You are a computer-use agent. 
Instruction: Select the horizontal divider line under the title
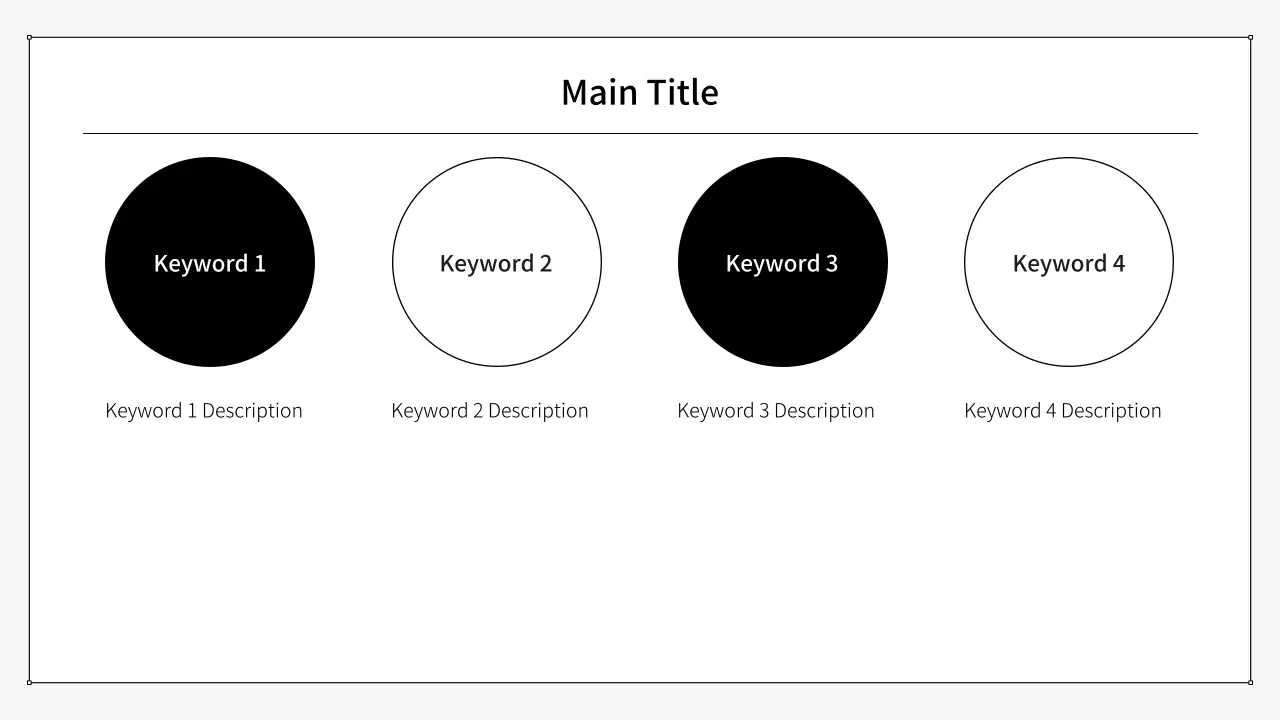coord(640,133)
